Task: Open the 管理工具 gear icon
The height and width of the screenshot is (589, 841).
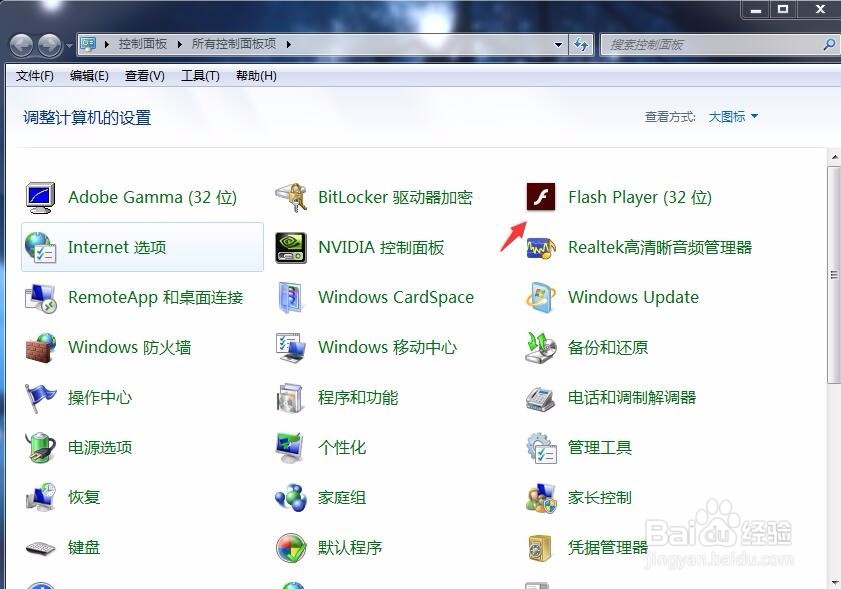Action: coord(541,447)
